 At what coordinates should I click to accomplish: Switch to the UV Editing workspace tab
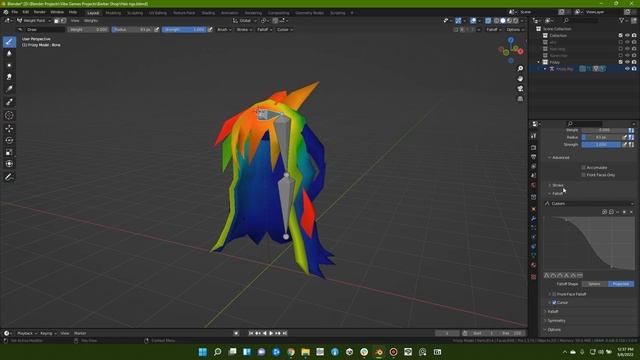pos(158,13)
